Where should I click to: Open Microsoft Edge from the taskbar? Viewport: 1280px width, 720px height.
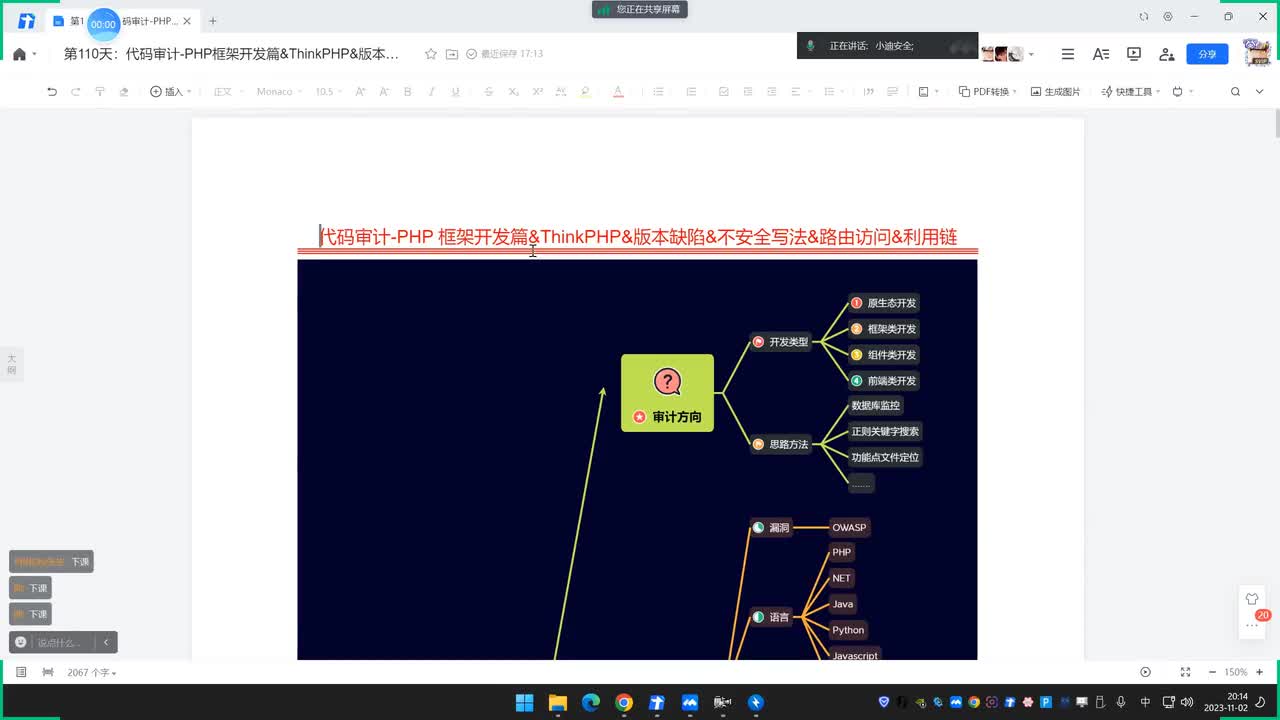tap(591, 702)
